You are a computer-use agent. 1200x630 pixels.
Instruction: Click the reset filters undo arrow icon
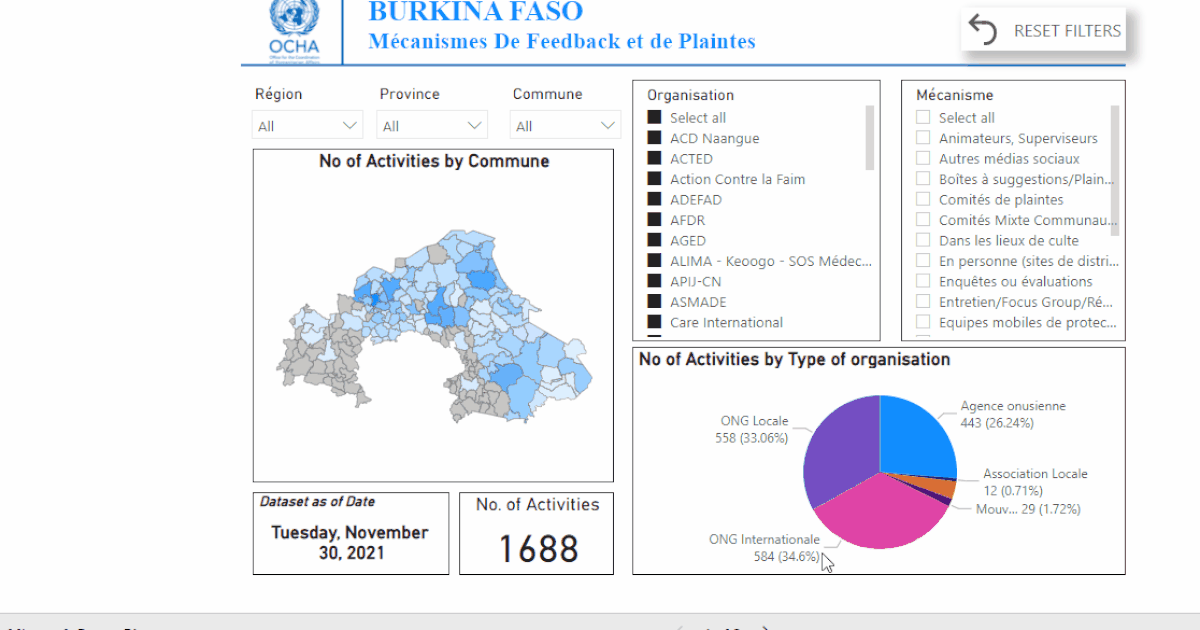pyautogui.click(x=983, y=31)
